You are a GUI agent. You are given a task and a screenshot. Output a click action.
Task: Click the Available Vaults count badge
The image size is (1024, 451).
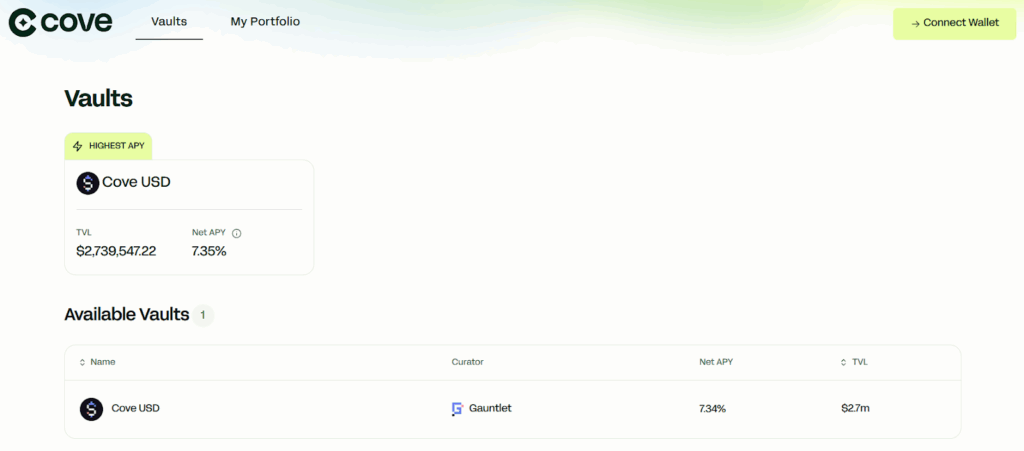[x=203, y=315]
